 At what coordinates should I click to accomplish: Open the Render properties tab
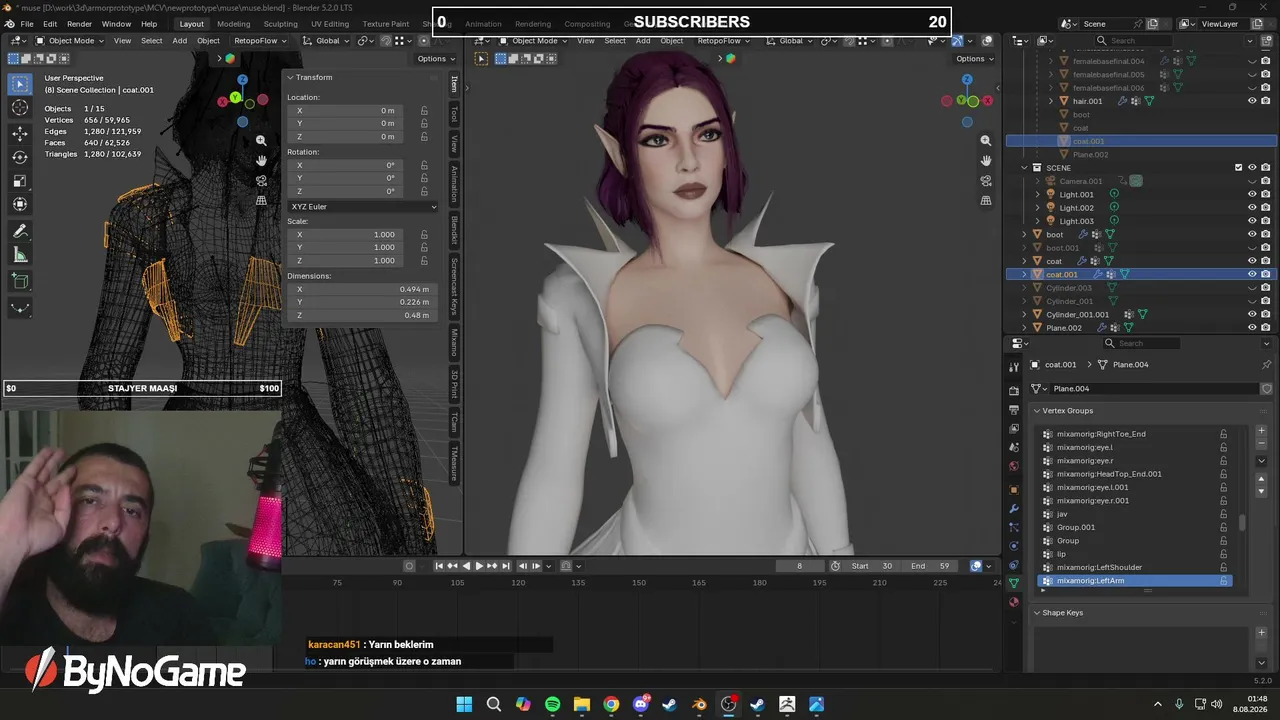click(x=1014, y=390)
